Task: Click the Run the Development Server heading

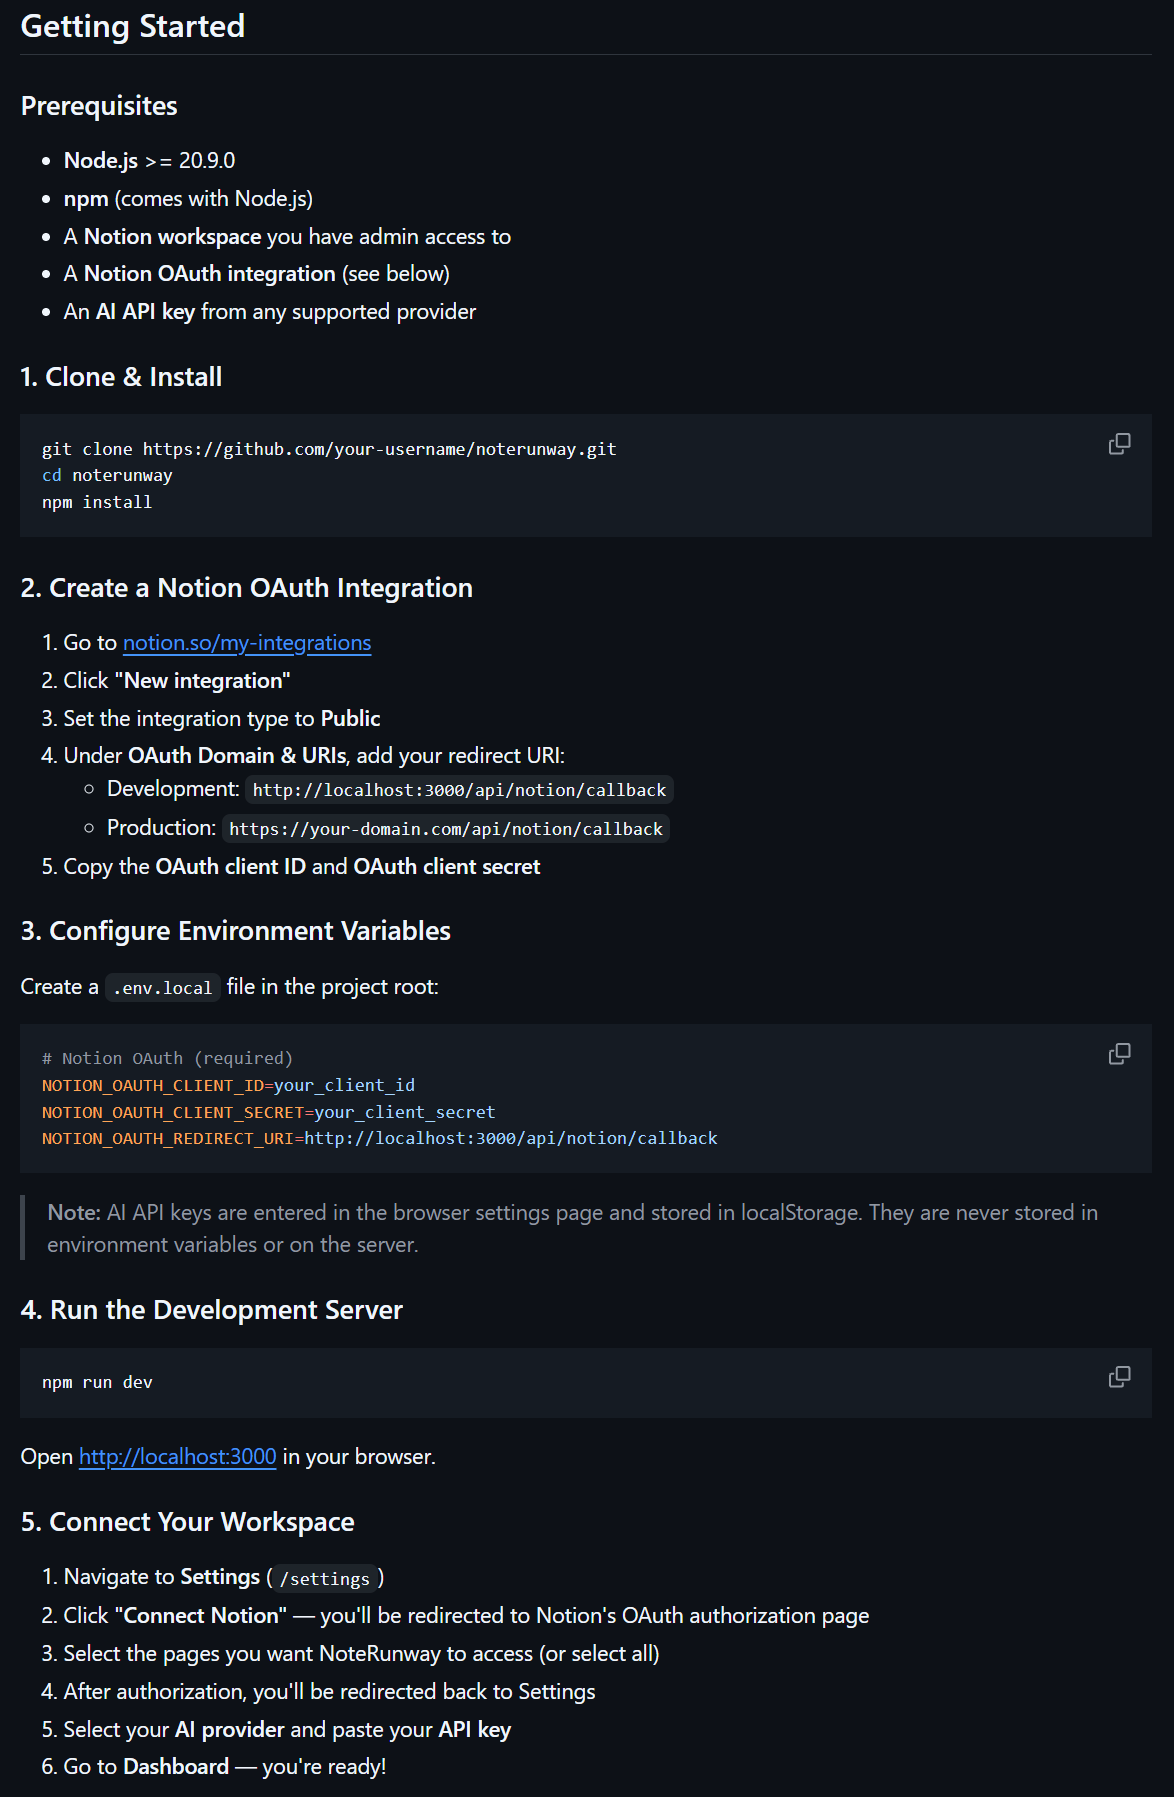Action: point(211,1310)
